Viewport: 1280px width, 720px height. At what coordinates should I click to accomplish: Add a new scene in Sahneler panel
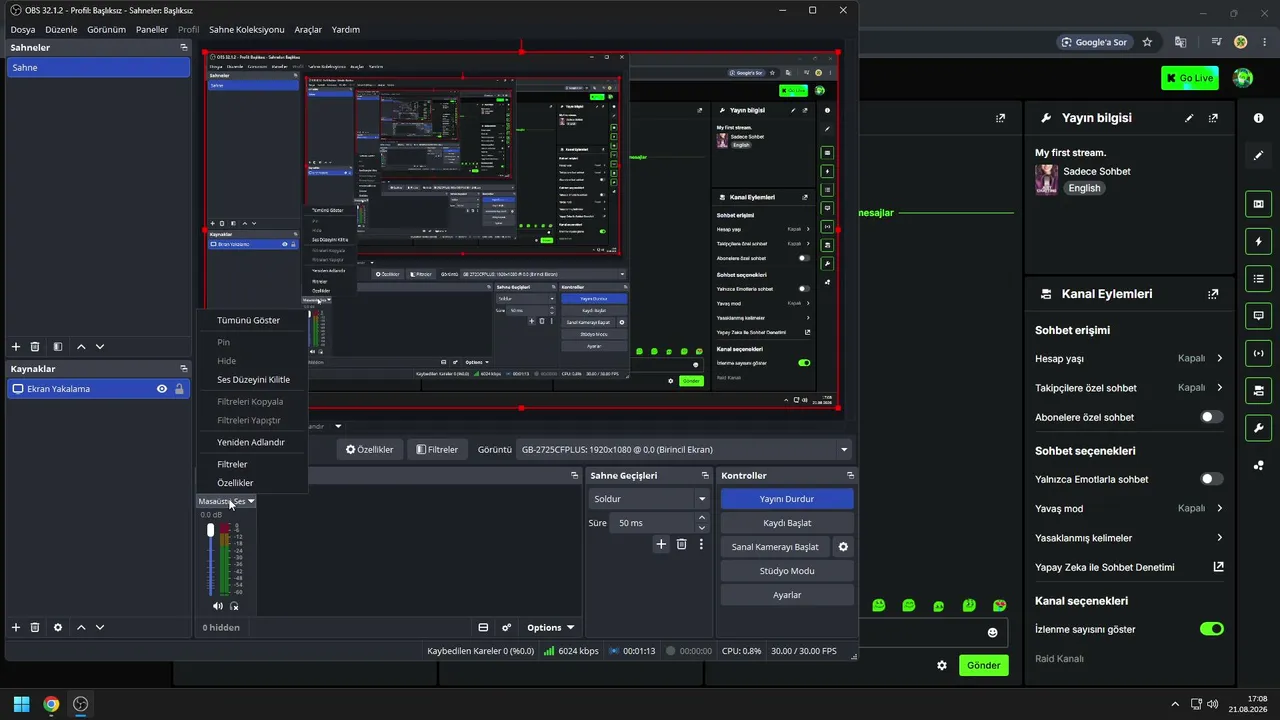tap(16, 347)
